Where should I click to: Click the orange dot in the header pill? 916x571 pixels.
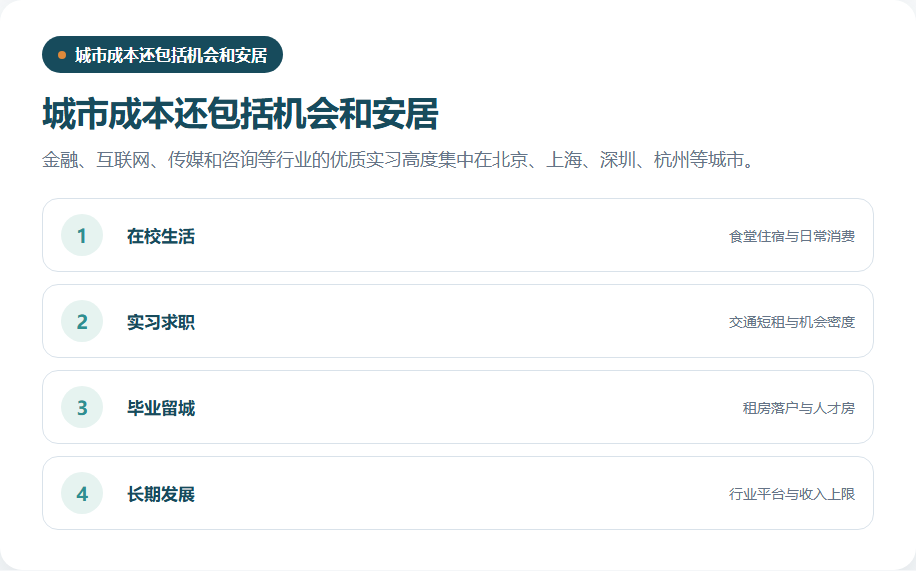pos(62,55)
